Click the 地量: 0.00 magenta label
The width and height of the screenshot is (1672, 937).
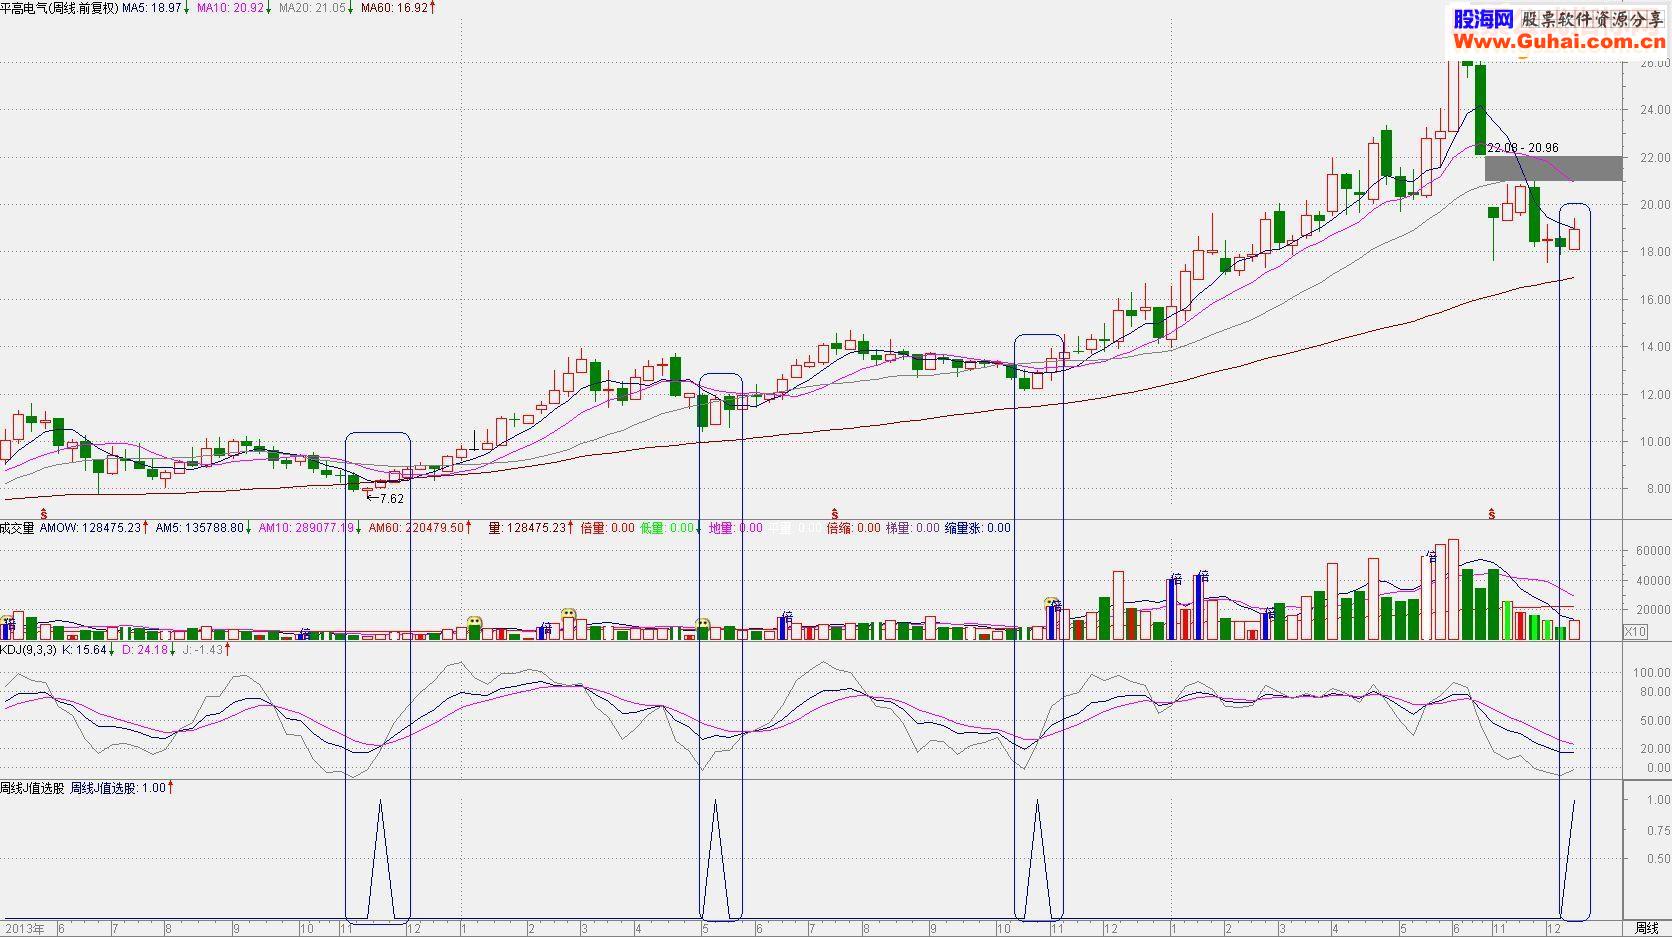tap(735, 528)
